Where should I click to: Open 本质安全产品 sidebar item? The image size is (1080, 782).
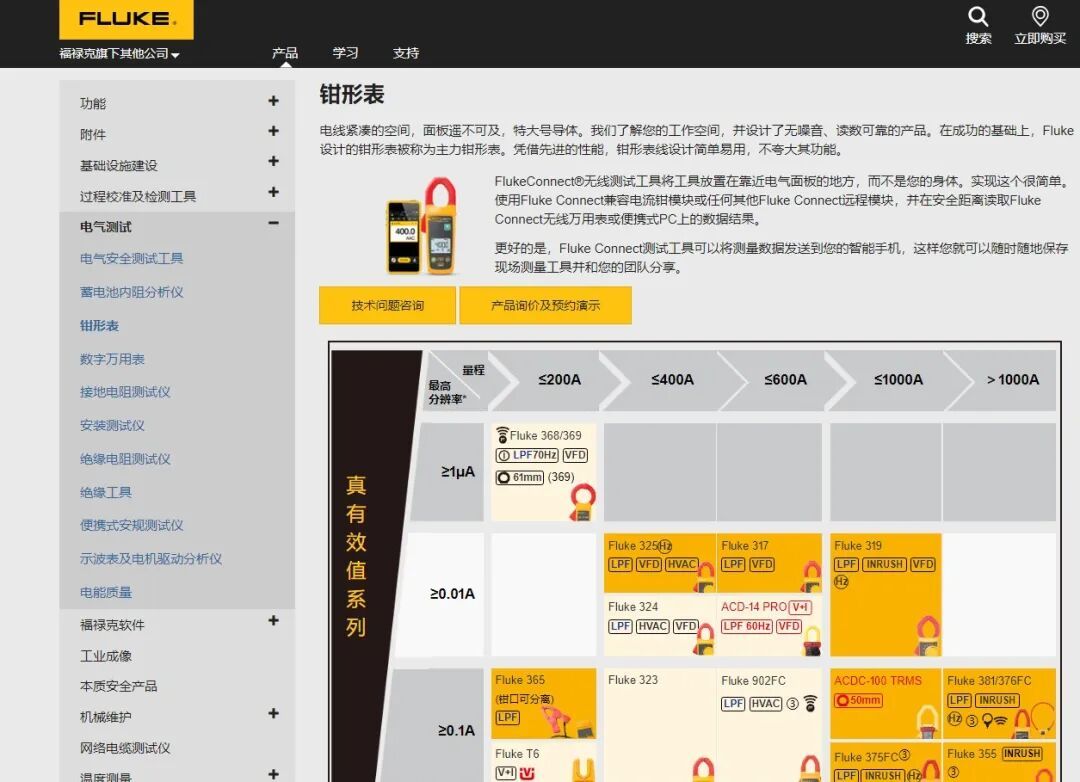click(x=118, y=686)
